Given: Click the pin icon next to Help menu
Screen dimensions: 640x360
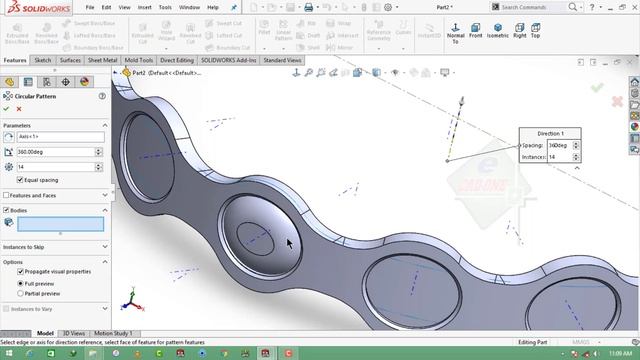Looking at the screenshot, I should [x=234, y=7].
